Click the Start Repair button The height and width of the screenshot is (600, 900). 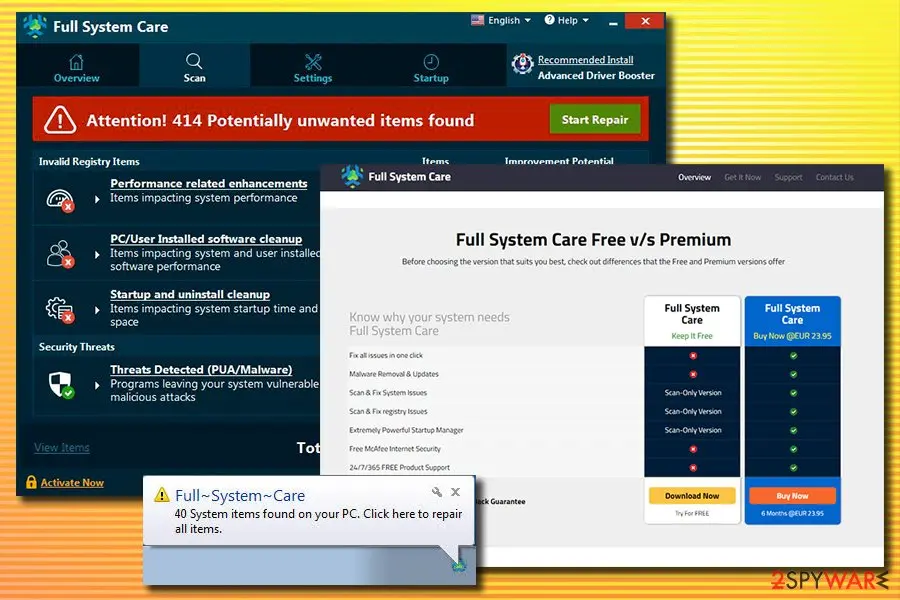point(595,119)
